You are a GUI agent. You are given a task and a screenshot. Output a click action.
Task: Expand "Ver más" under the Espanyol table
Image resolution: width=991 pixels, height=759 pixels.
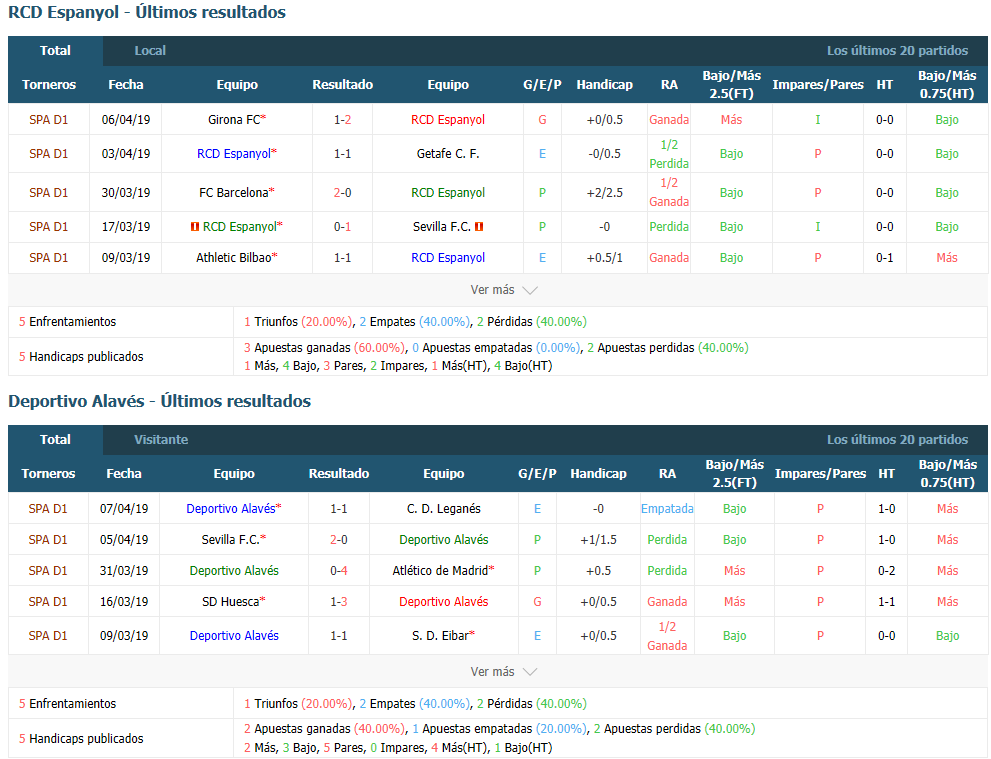click(x=504, y=290)
